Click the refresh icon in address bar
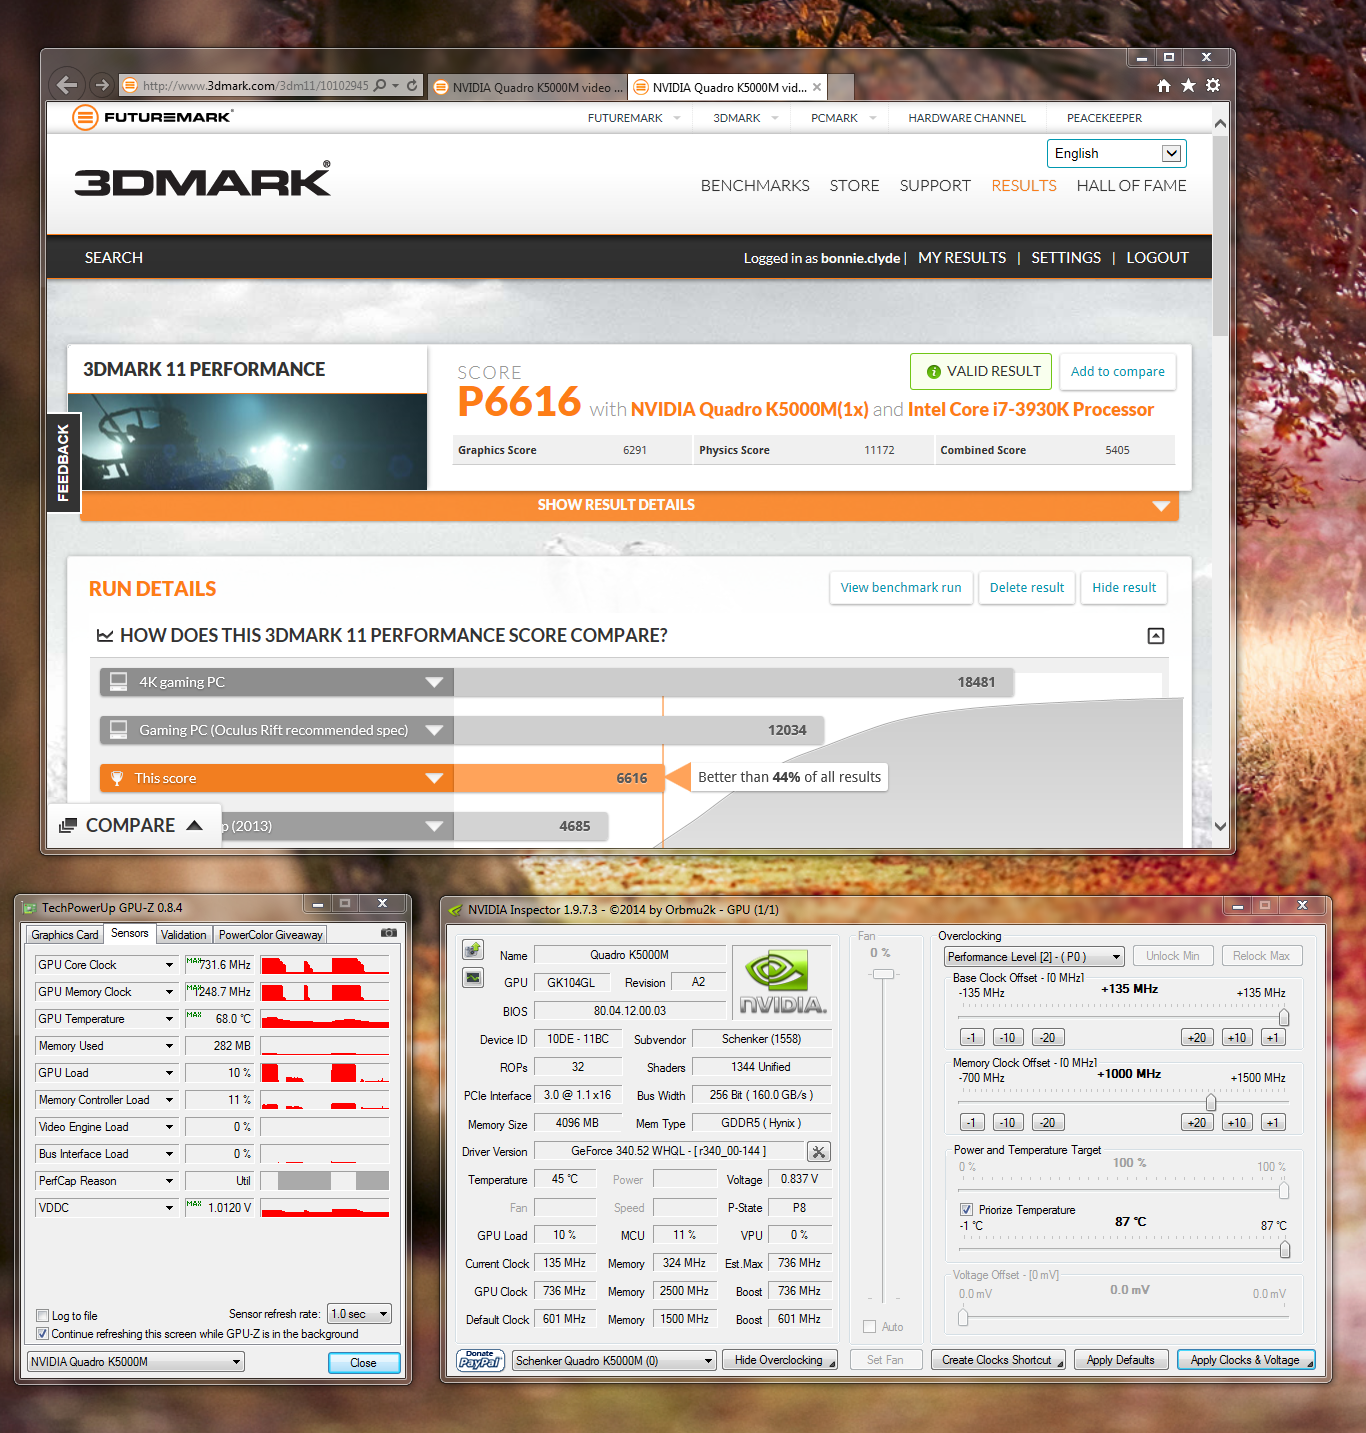This screenshot has width=1366, height=1433. pyautogui.click(x=412, y=85)
